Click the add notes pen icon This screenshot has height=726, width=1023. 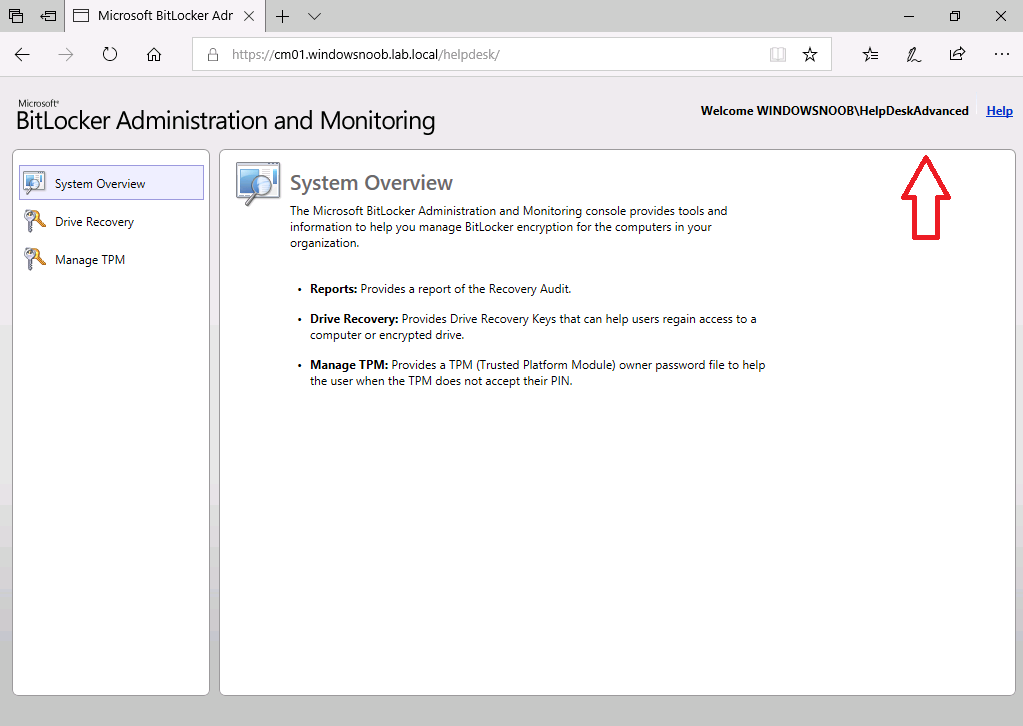913,55
